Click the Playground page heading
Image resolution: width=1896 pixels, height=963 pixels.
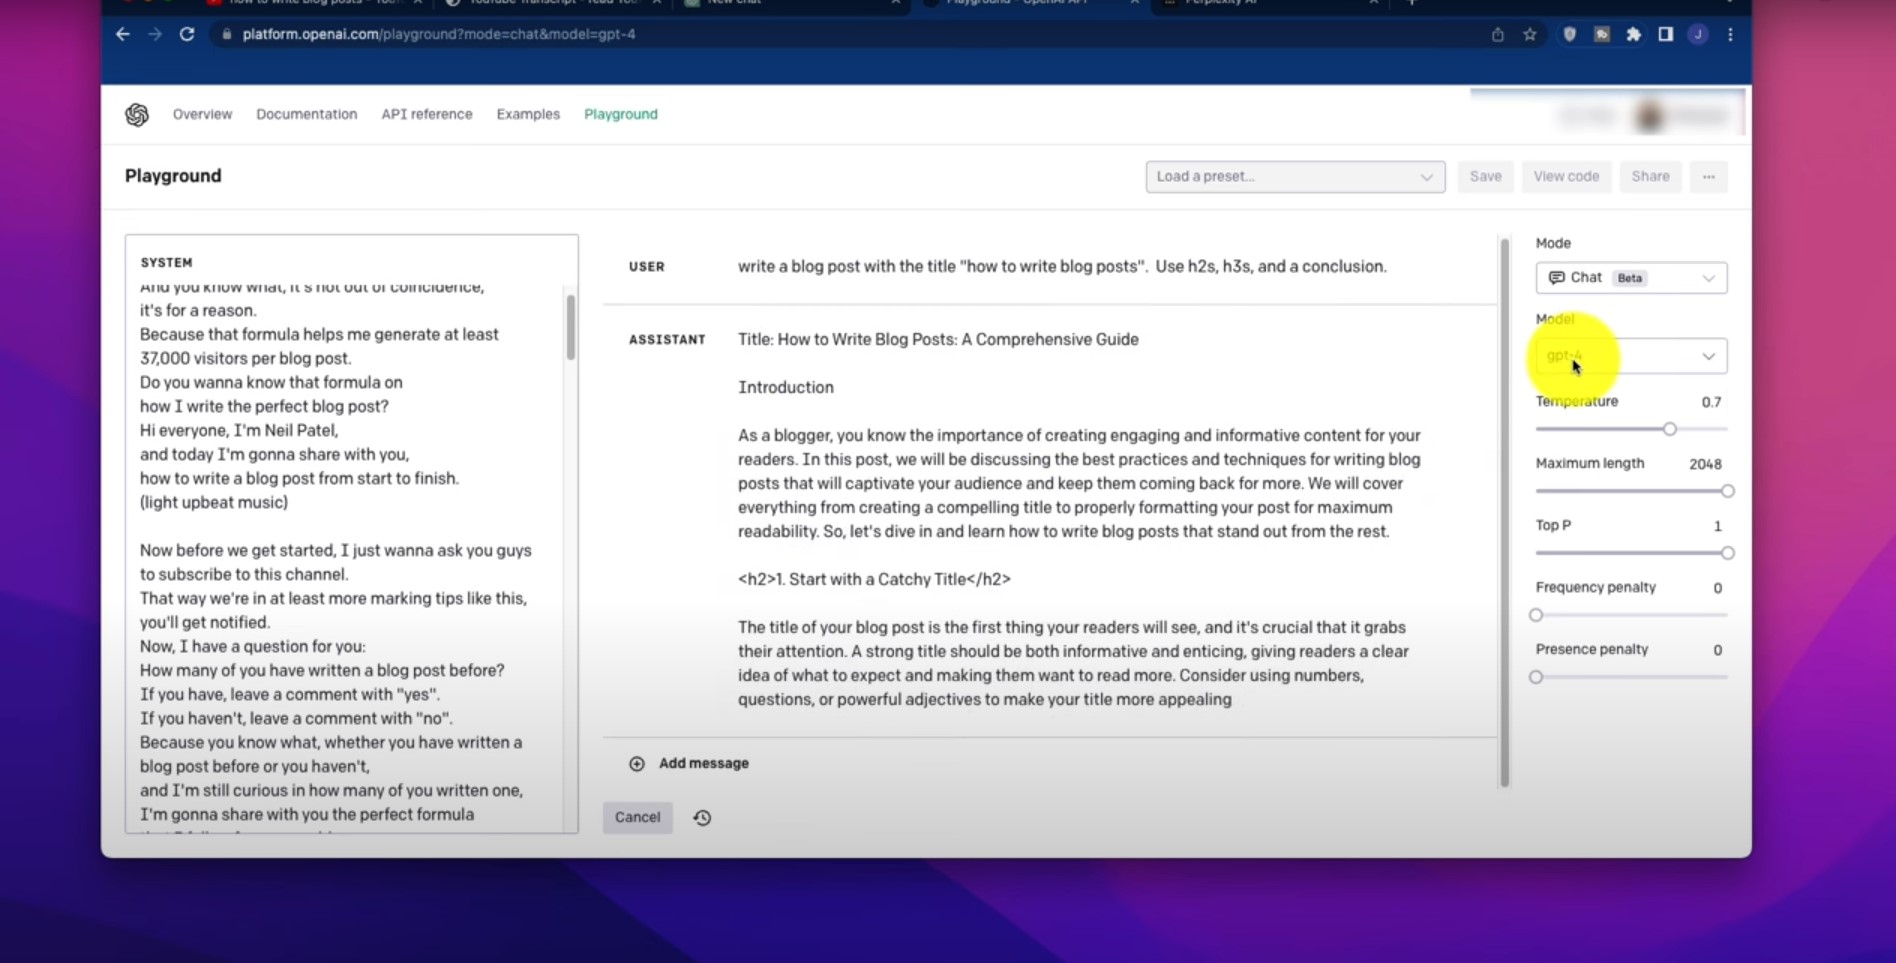(x=173, y=176)
